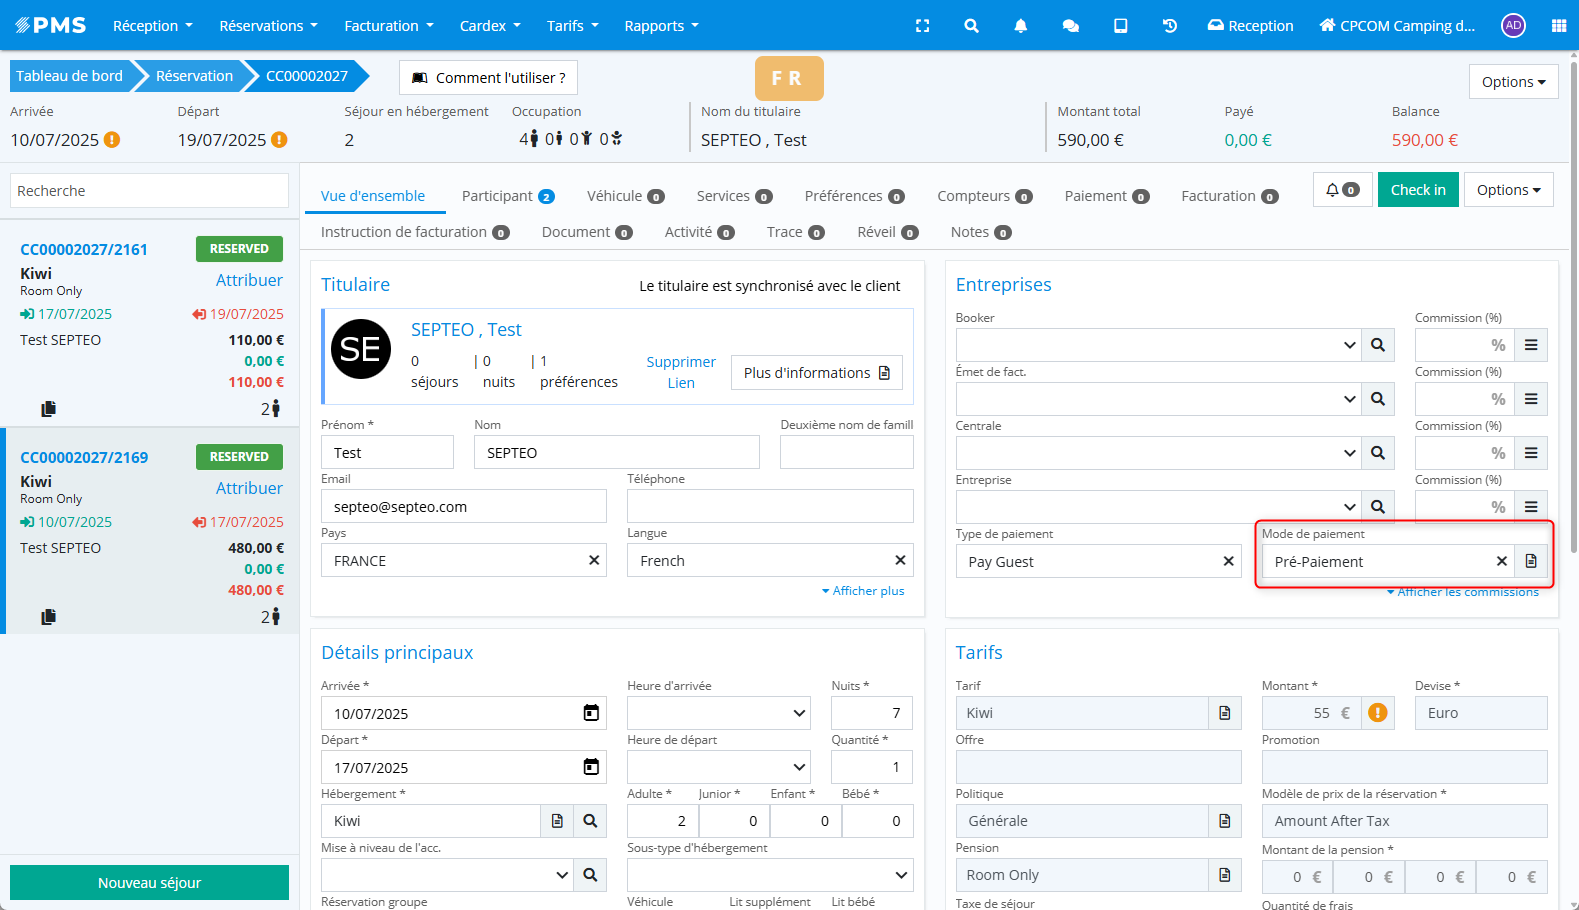This screenshot has height=910, width=1579.
Task: Open the search magnifier in top navbar
Action: (x=971, y=26)
